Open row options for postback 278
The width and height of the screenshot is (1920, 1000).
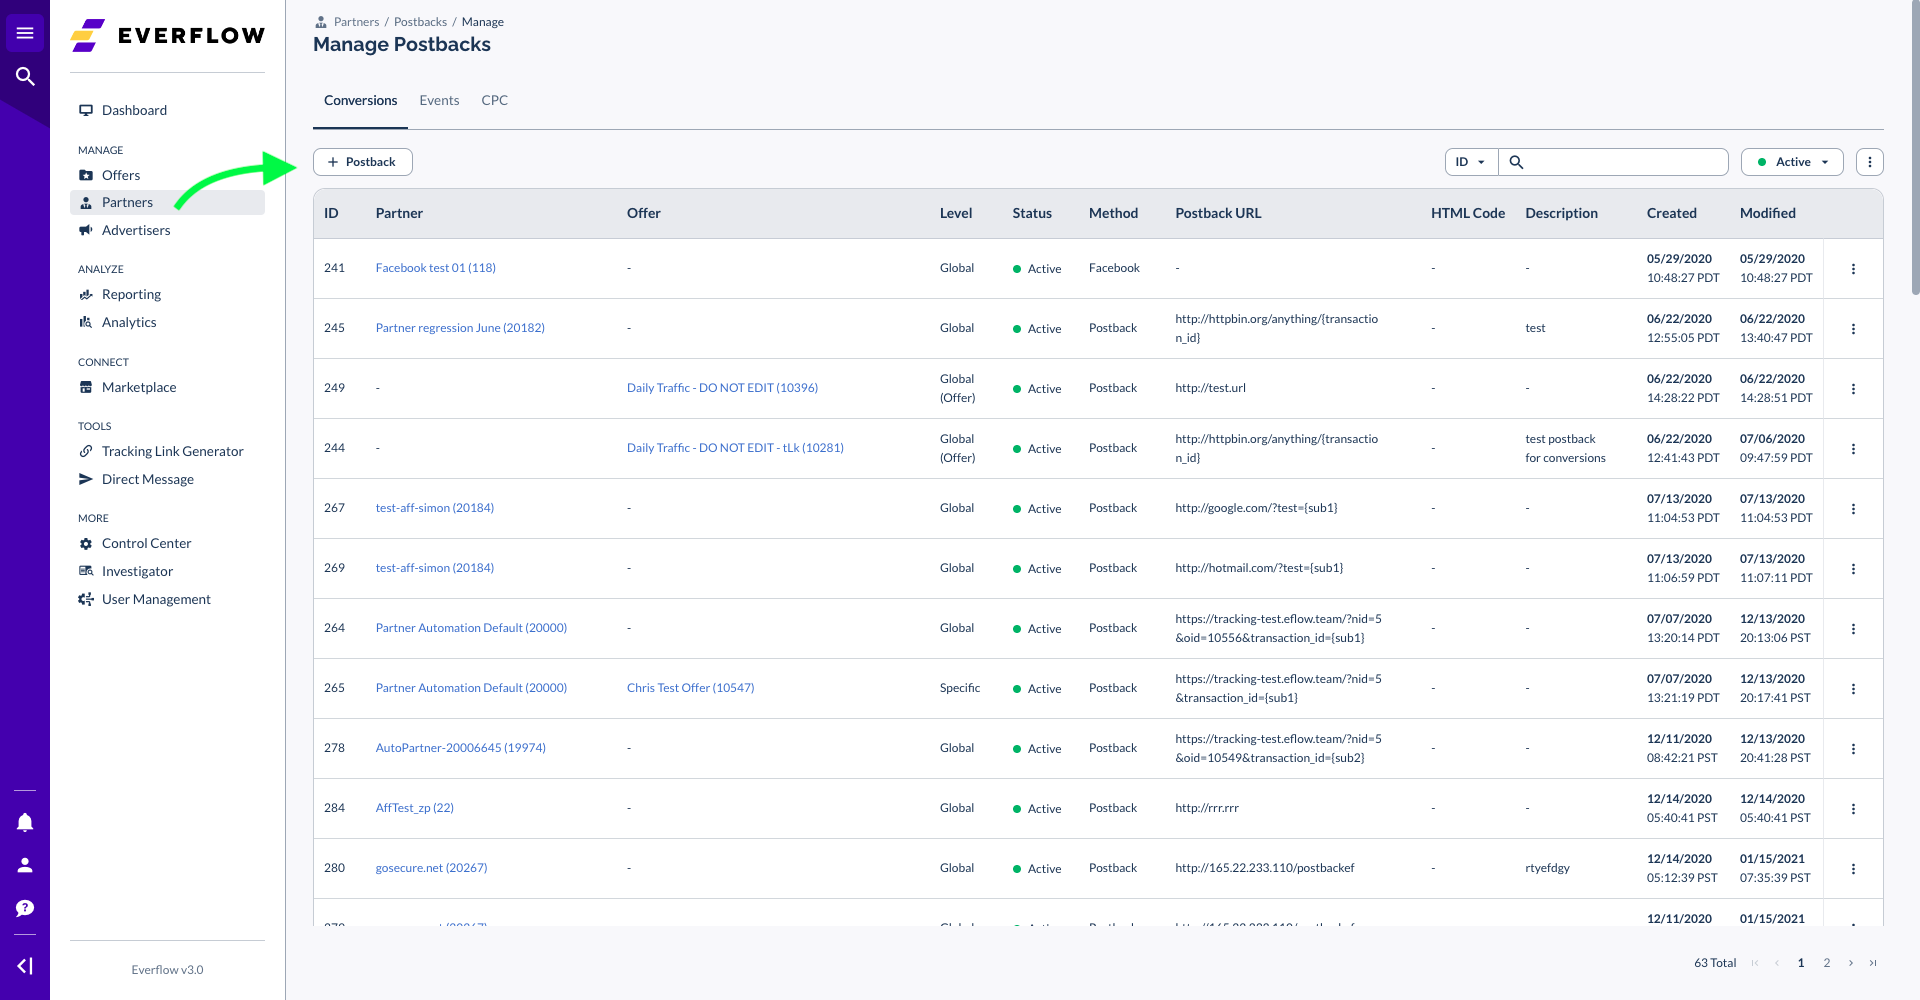[1853, 749]
